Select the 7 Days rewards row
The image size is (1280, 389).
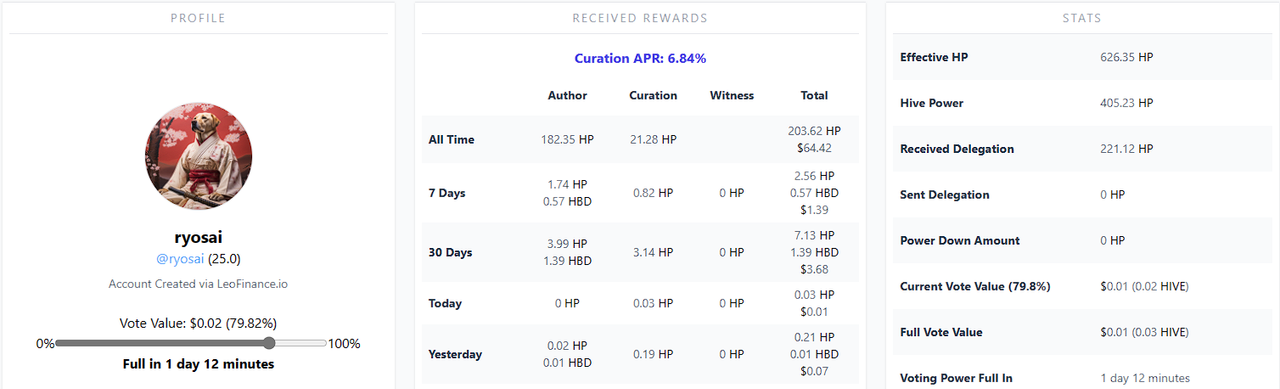point(640,193)
